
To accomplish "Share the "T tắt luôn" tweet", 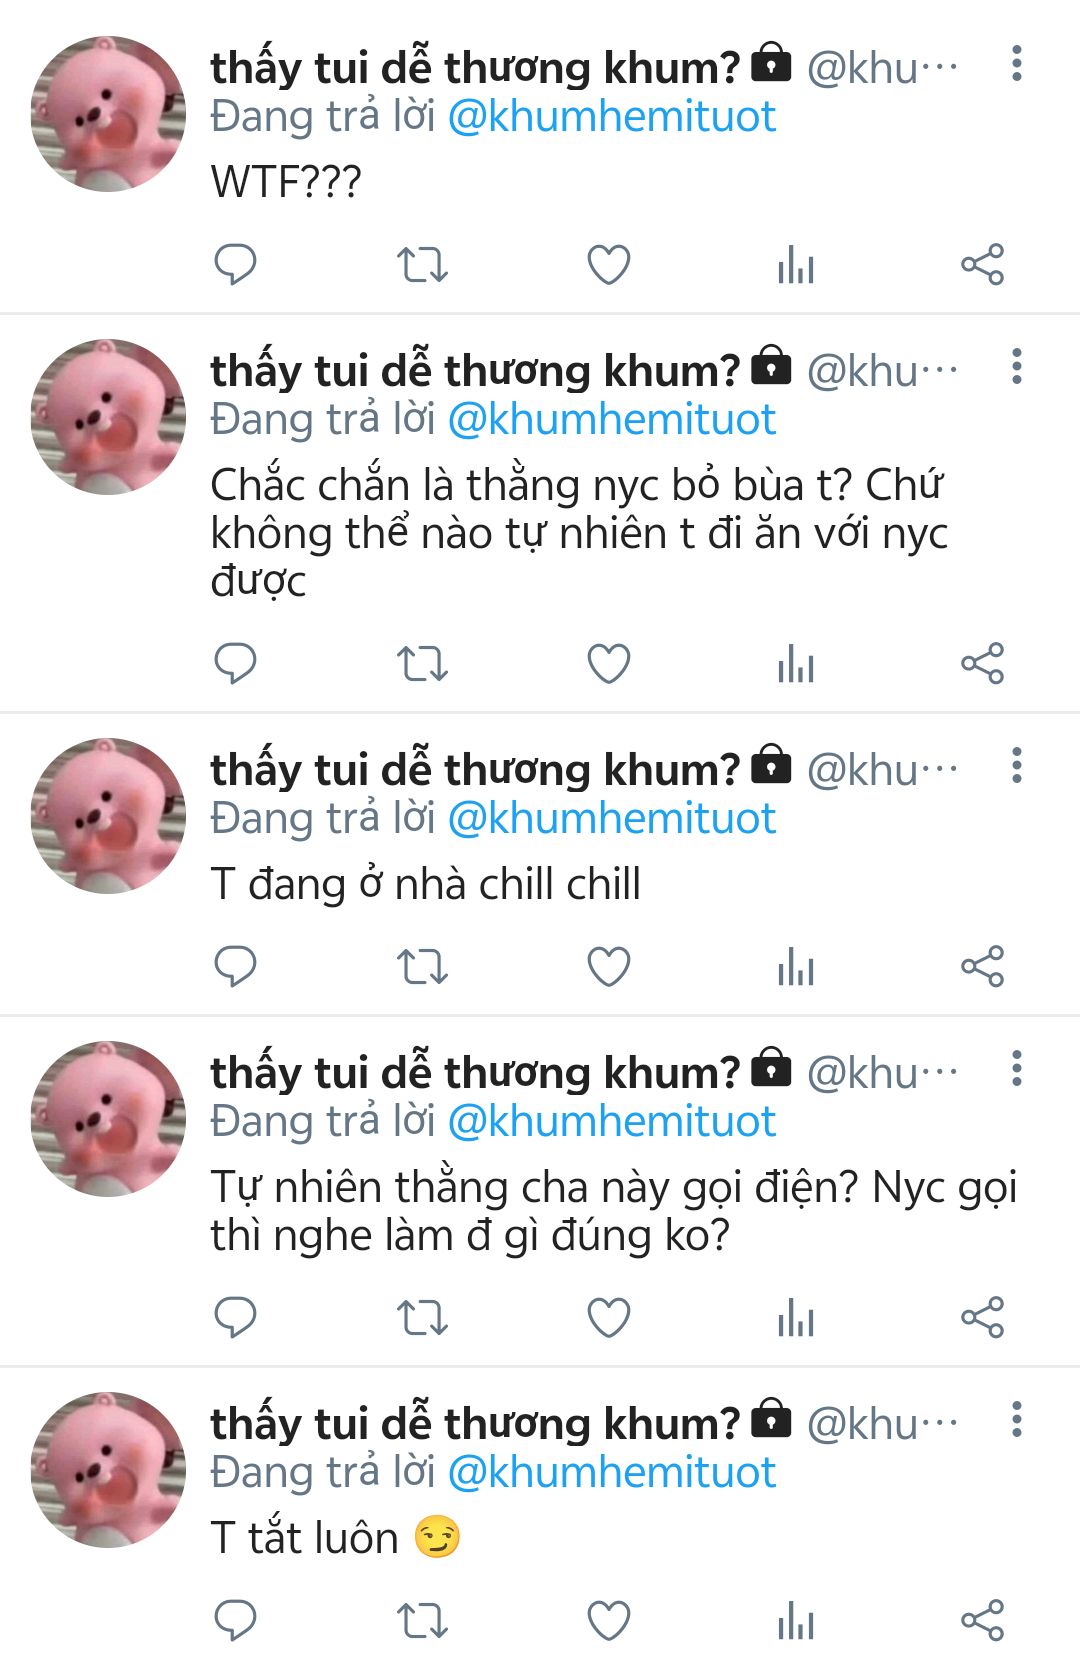I will click(982, 1621).
